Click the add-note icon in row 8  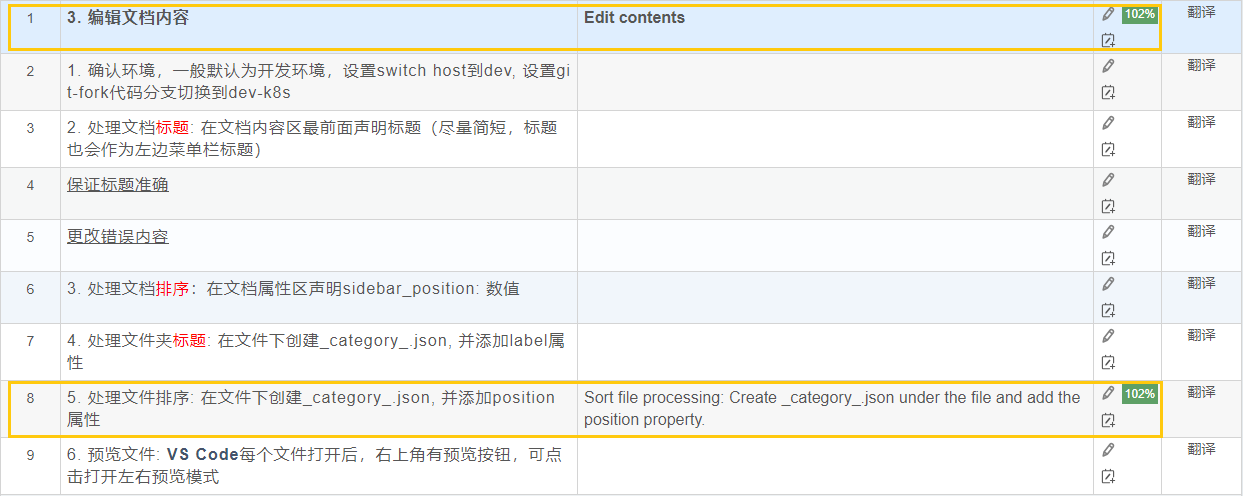pyautogui.click(x=1107, y=420)
